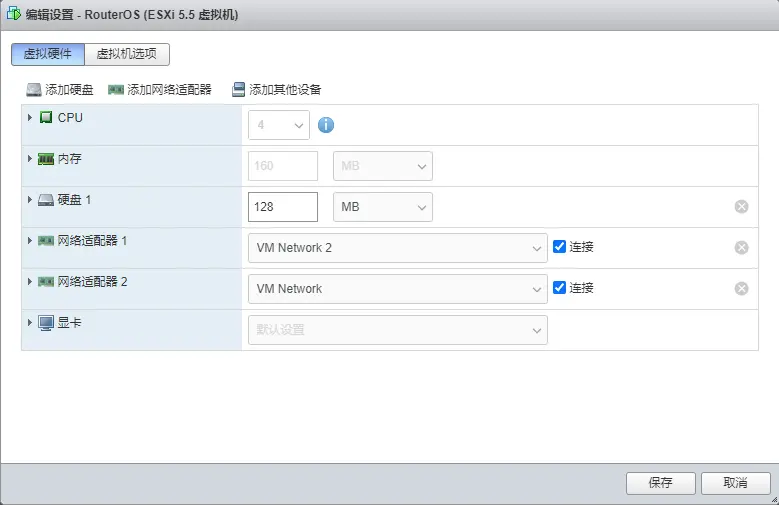Expand the CPU row
The image size is (779, 505).
click(29, 117)
